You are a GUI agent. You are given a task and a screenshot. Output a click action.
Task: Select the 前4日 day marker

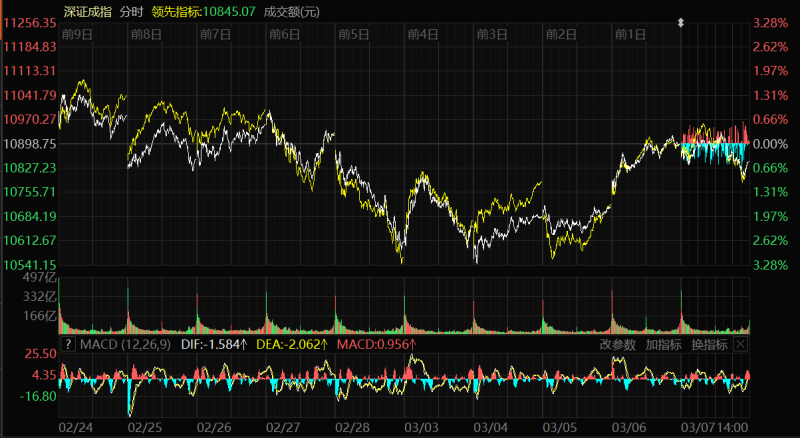coord(423,34)
